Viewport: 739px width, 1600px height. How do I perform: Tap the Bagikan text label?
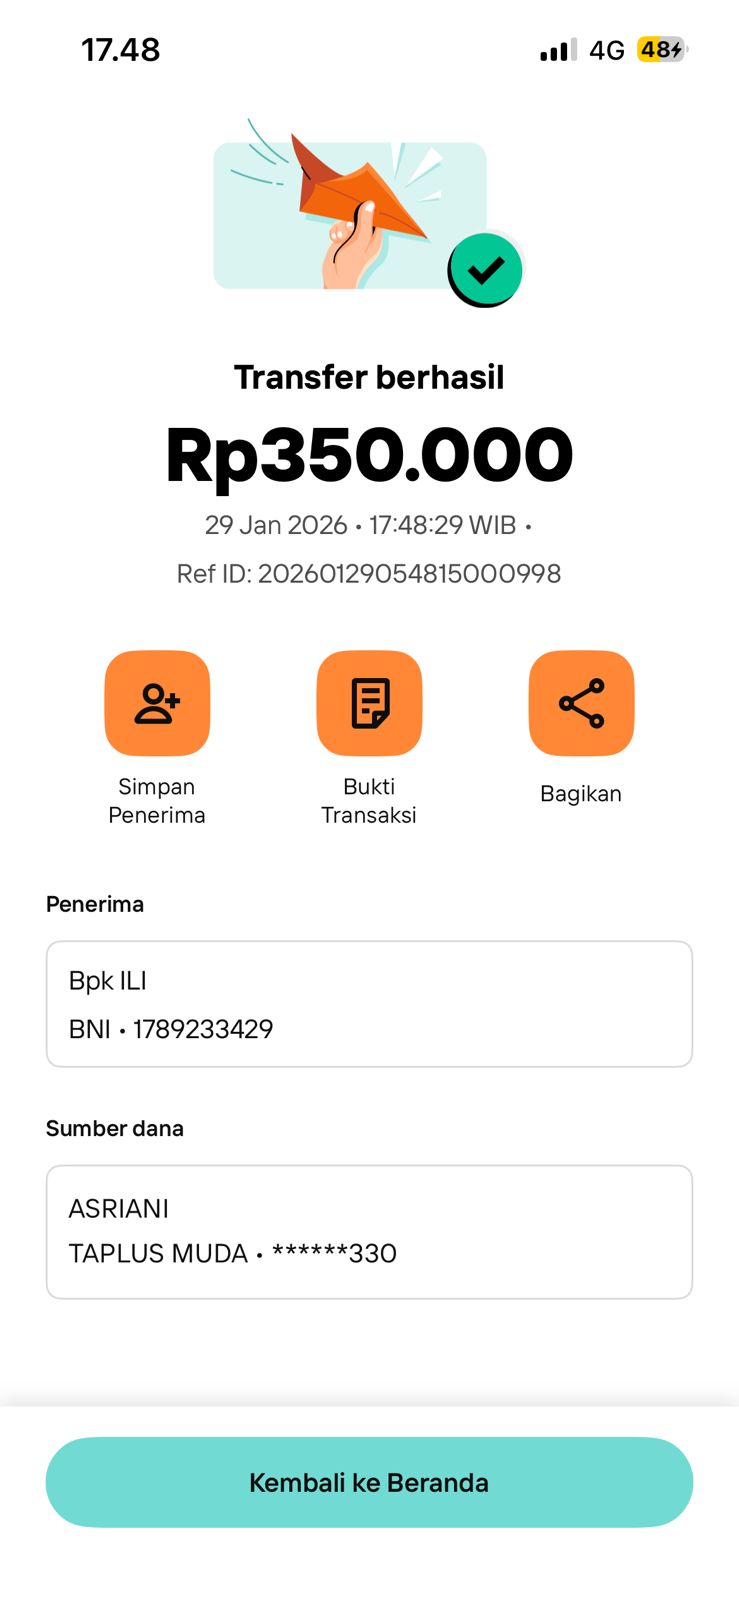click(581, 794)
